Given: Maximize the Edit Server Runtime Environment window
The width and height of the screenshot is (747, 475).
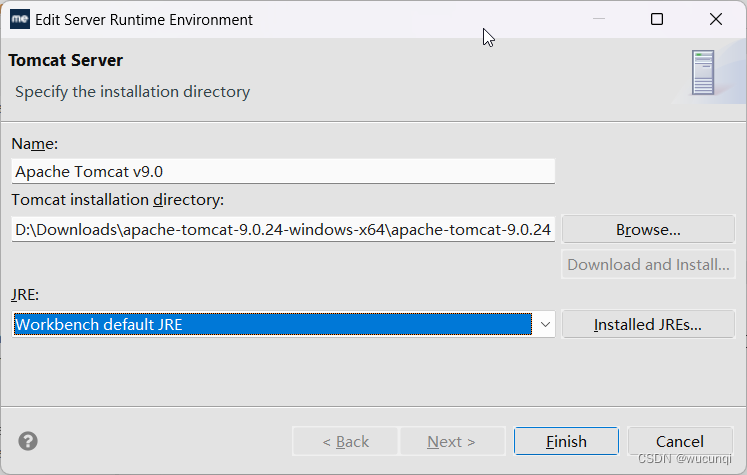Looking at the screenshot, I should tap(657, 19).
